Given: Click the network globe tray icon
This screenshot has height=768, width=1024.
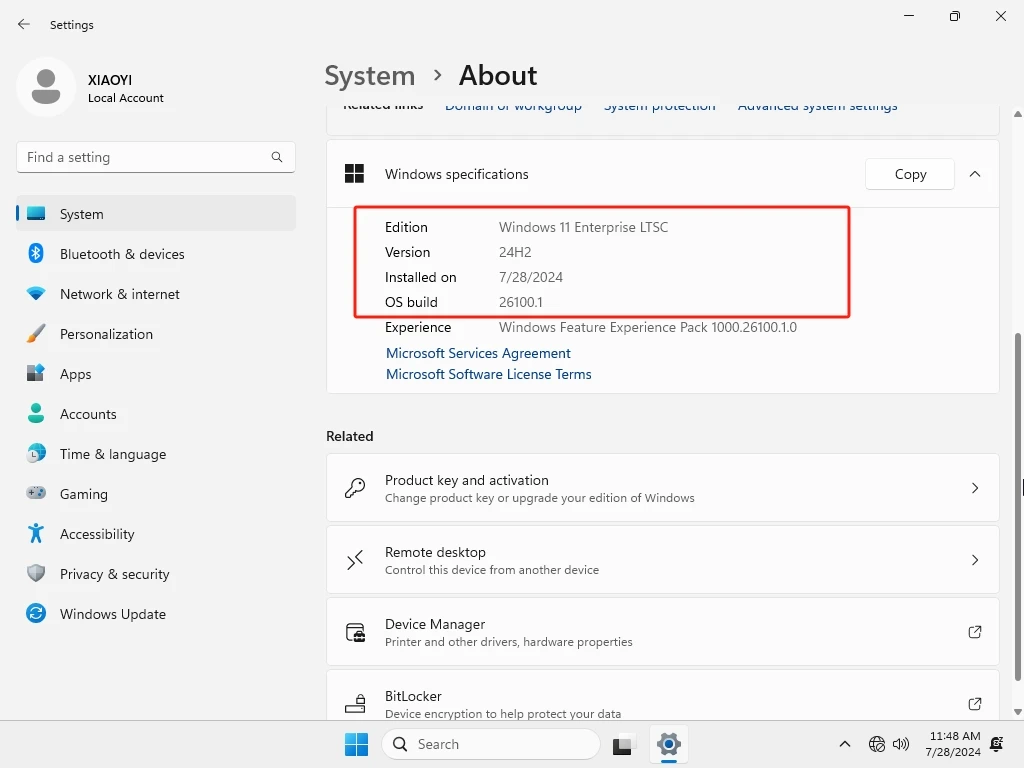Looking at the screenshot, I should tap(876, 744).
